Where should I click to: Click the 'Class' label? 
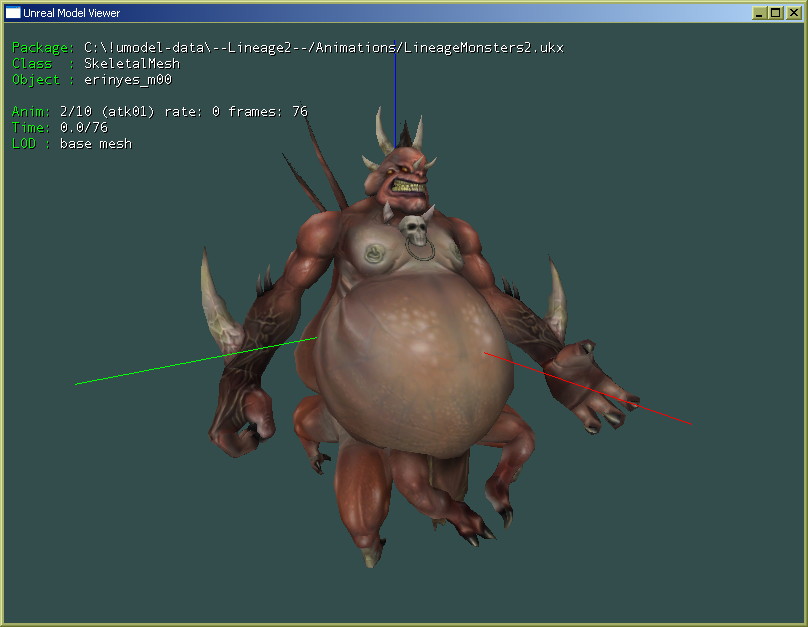coord(32,63)
